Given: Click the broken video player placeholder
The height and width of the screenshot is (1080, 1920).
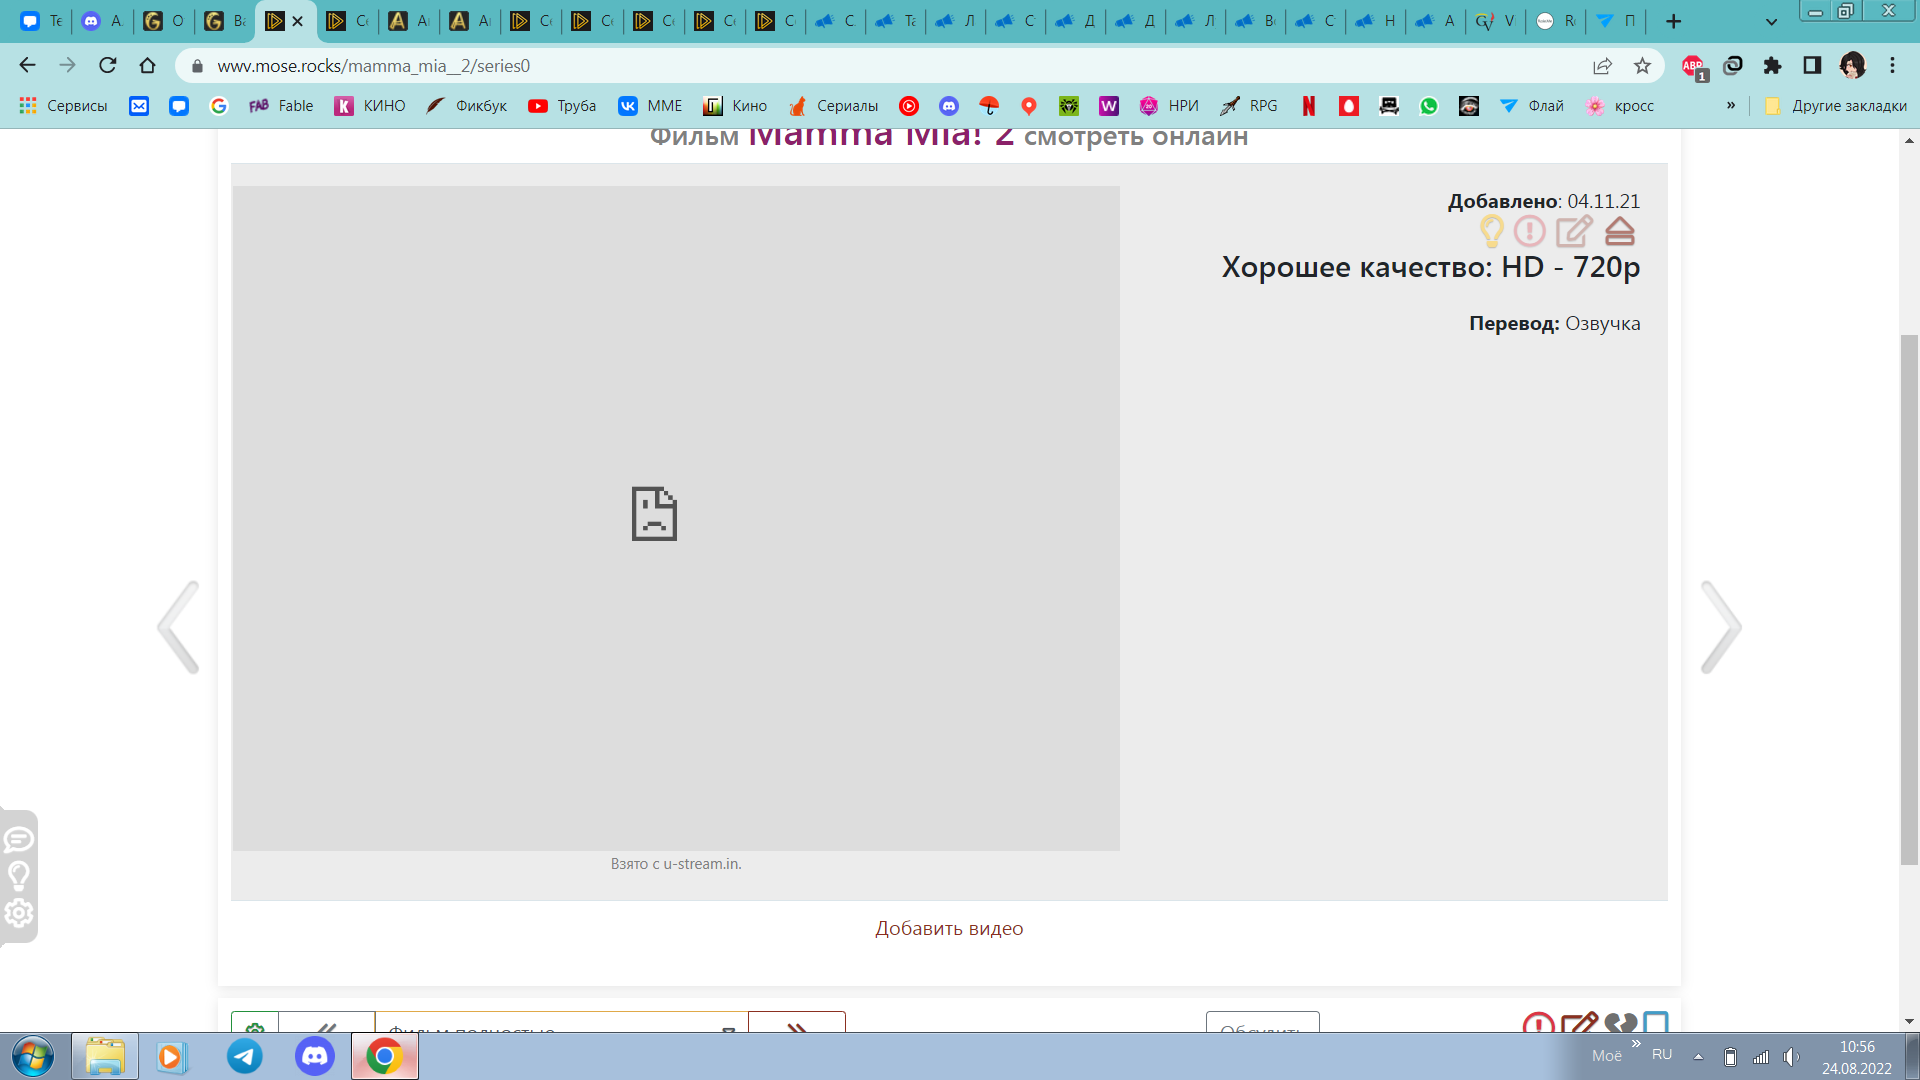Looking at the screenshot, I should [676, 518].
